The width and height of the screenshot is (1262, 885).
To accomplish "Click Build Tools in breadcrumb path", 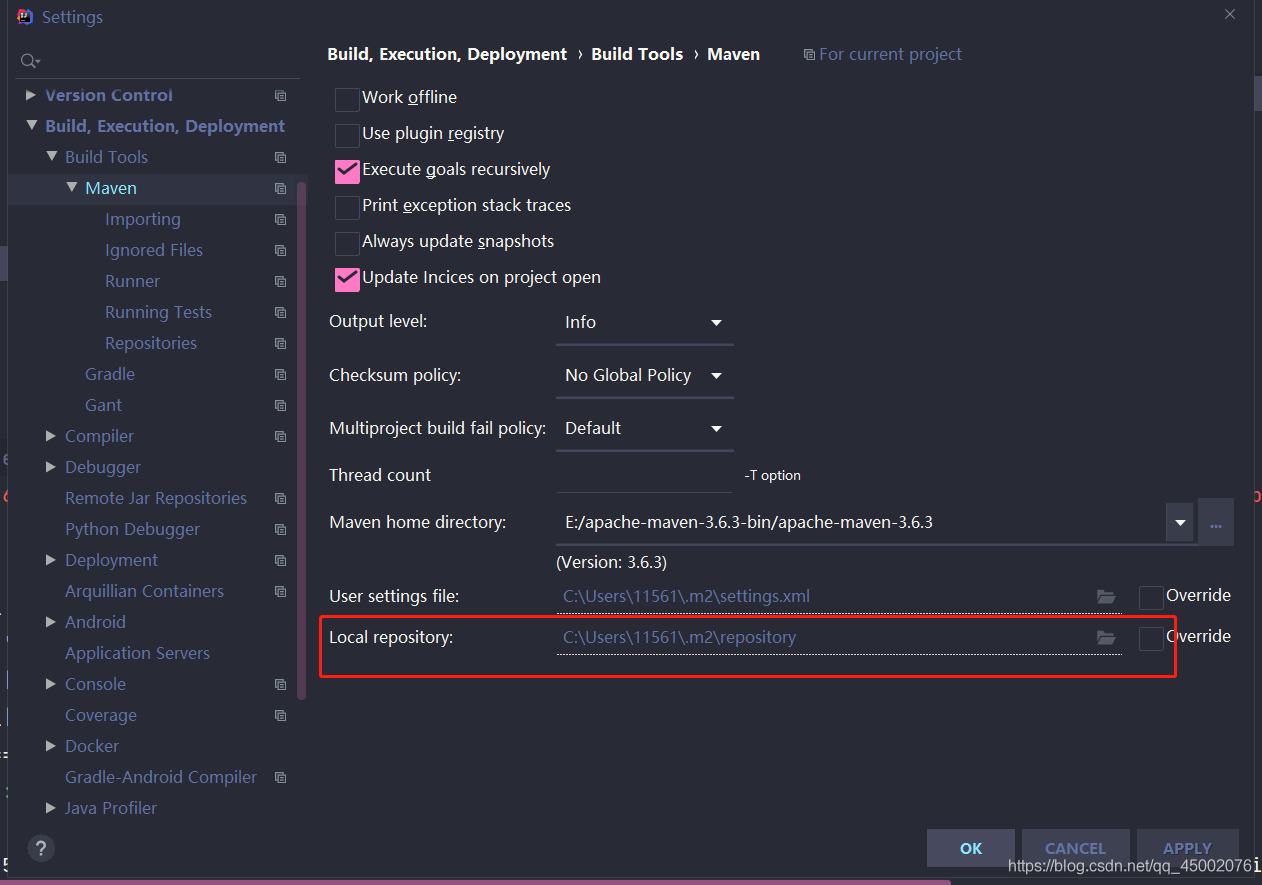I will pos(637,54).
